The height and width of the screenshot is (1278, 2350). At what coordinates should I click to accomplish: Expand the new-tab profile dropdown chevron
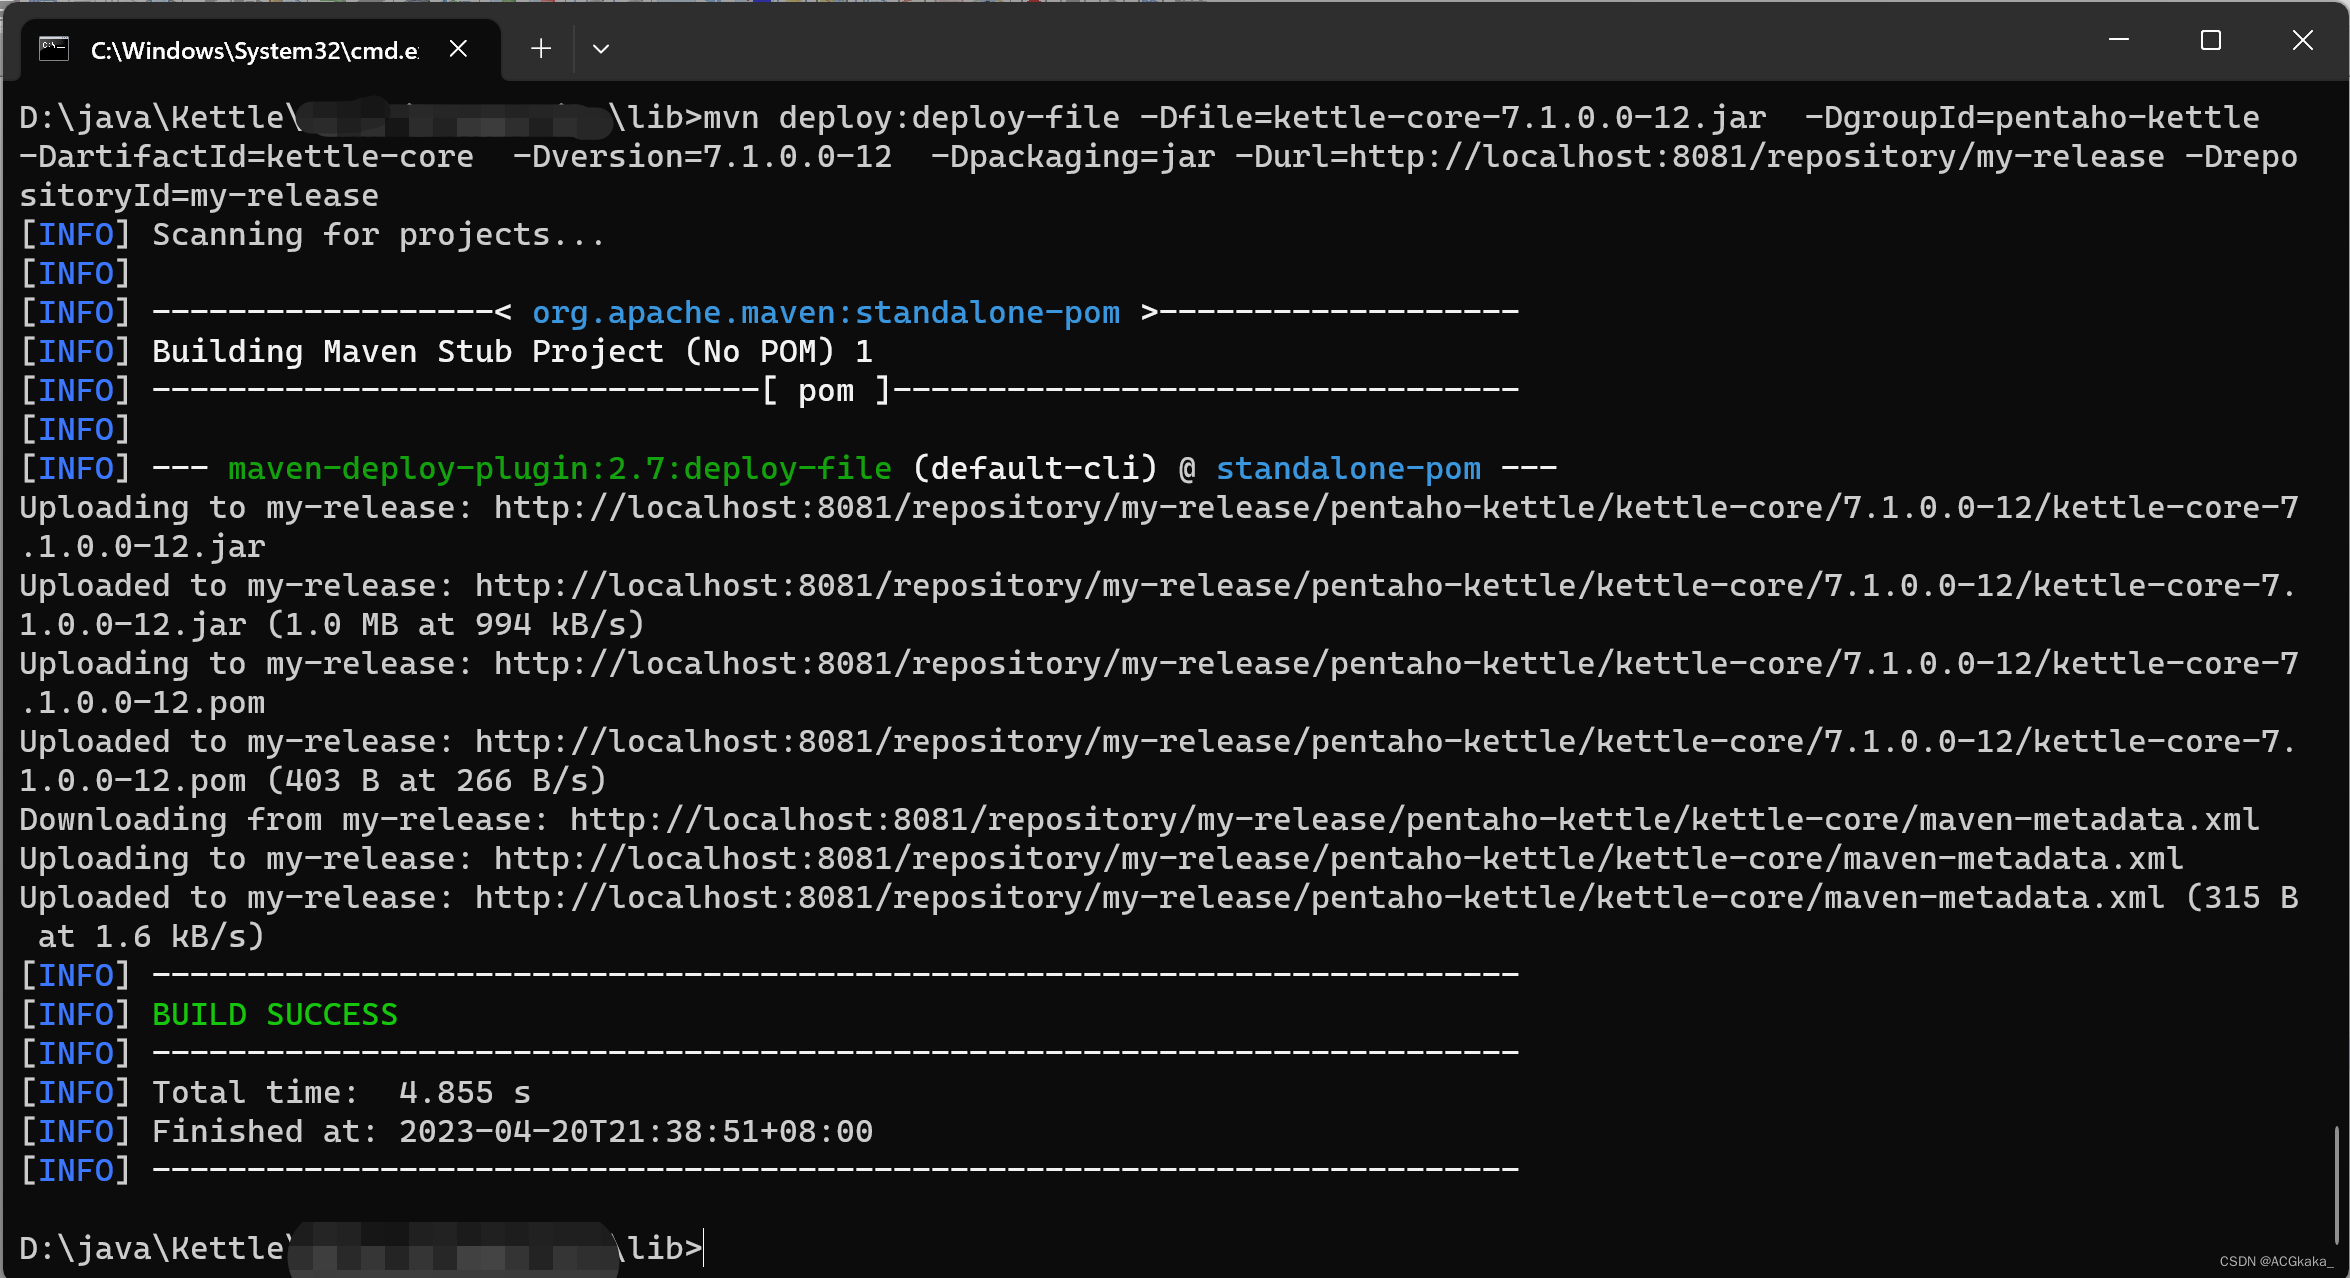(x=601, y=48)
